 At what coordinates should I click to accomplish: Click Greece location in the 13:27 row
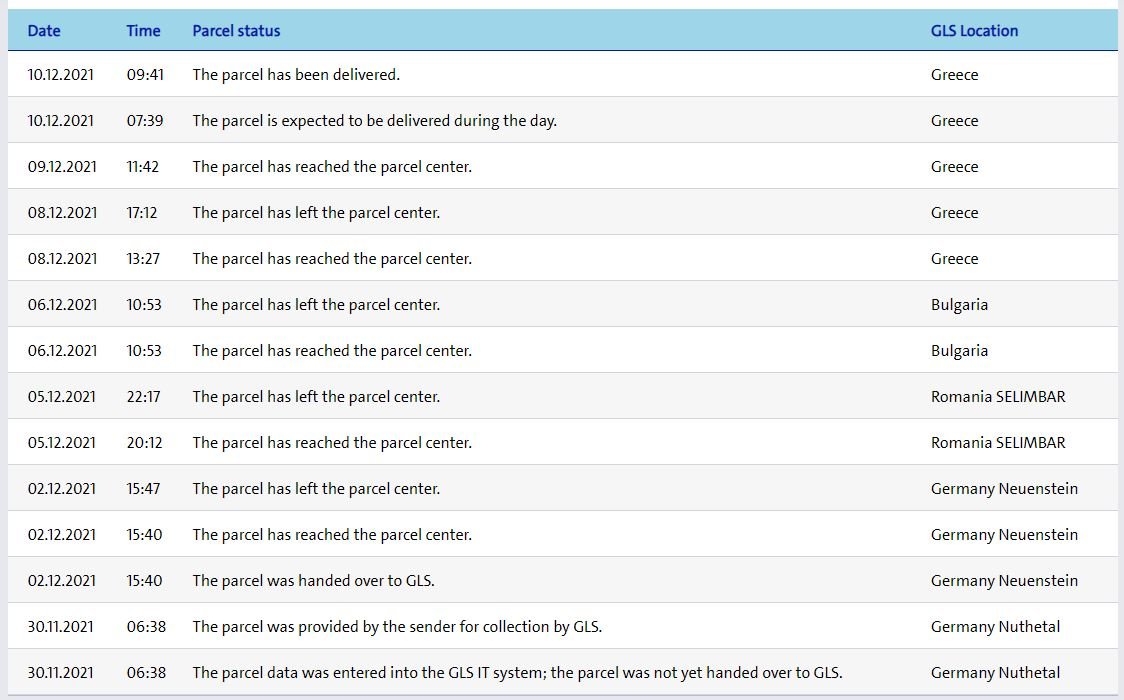click(x=954, y=259)
